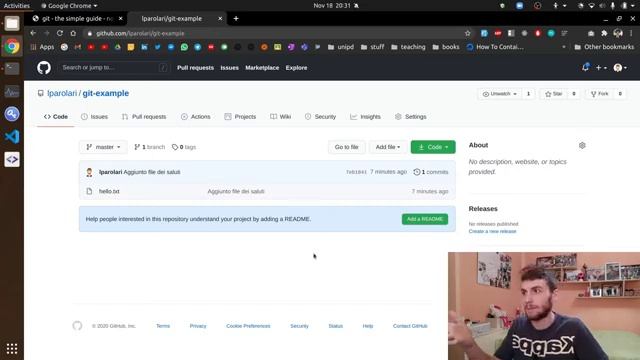Open the lparolari owner link
Screen dimensions: 640x360
(x=62, y=93)
